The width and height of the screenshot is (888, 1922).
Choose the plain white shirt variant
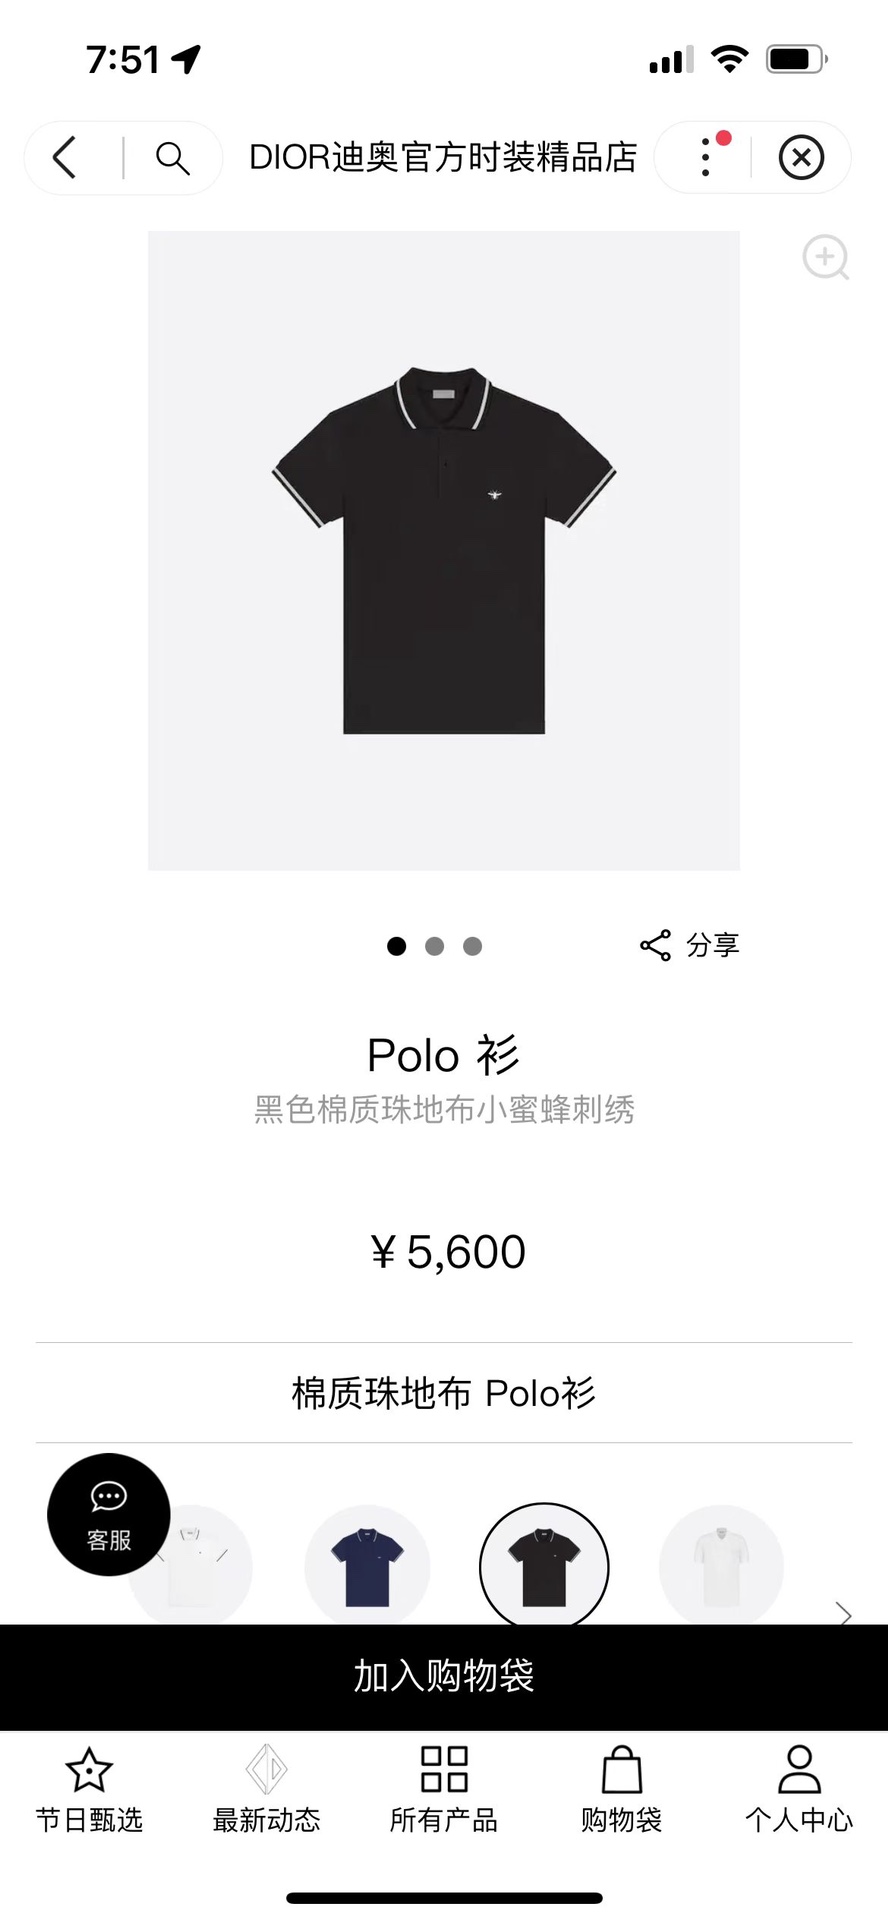721,1566
